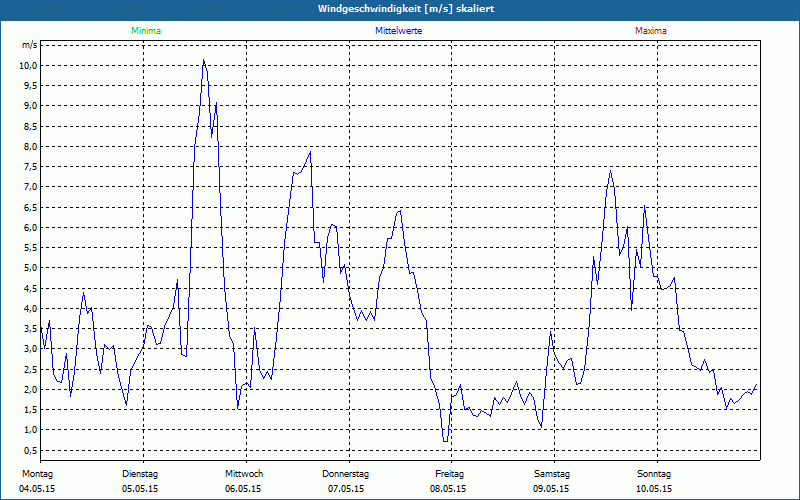Click the 2,0 y-axis value
The height and width of the screenshot is (500, 800).
pyautogui.click(x=31, y=389)
